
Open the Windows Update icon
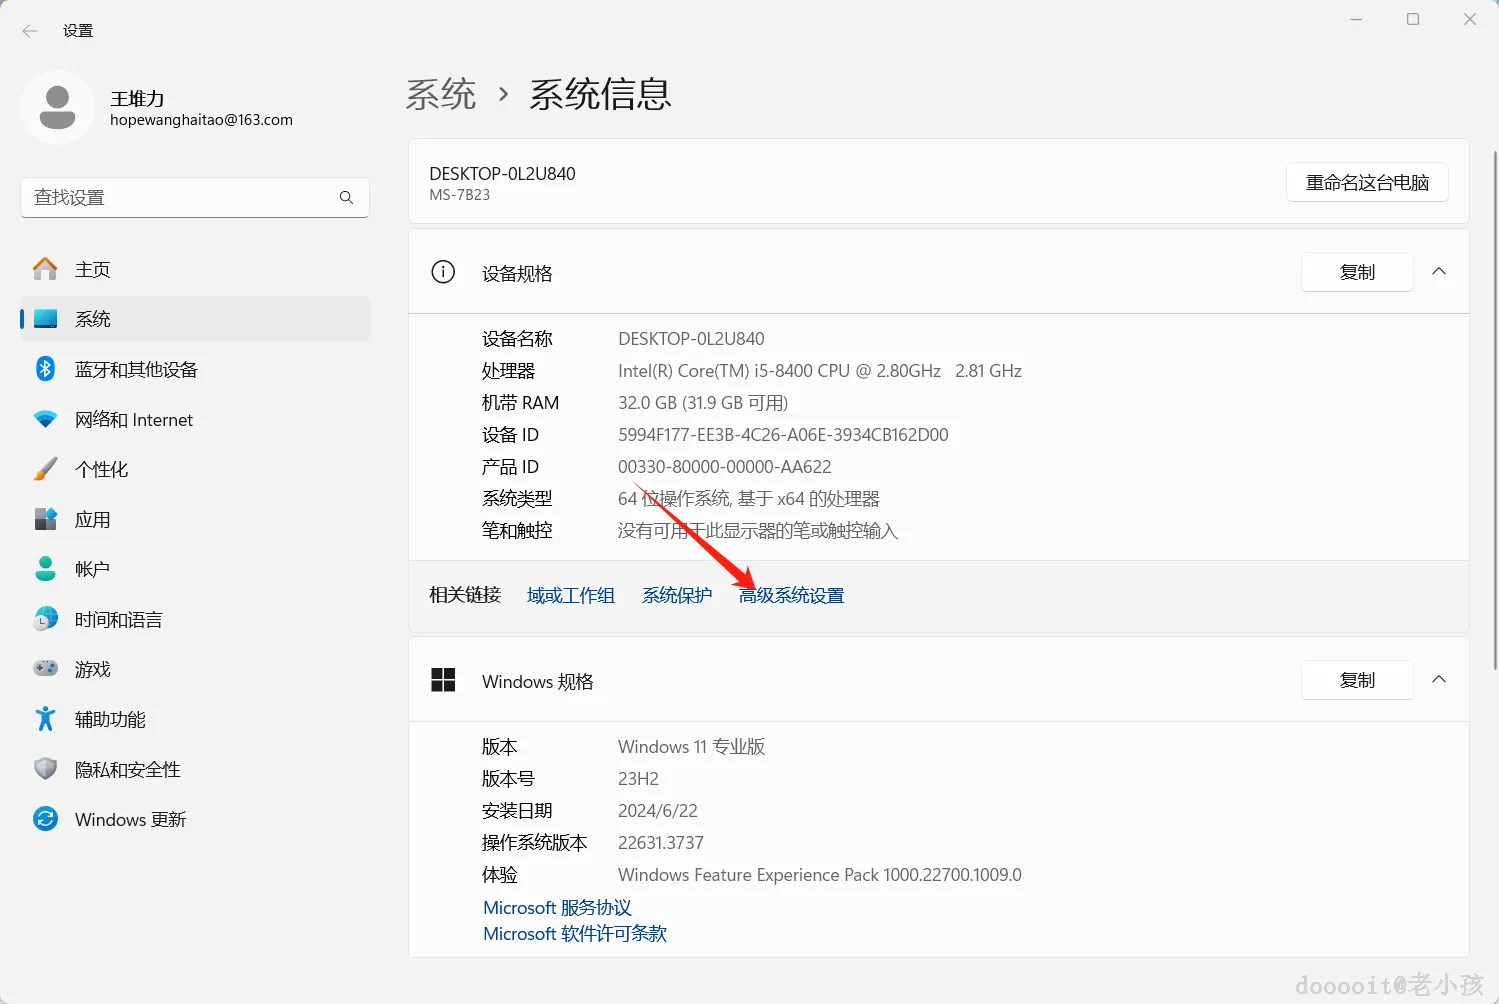pyautogui.click(x=45, y=819)
